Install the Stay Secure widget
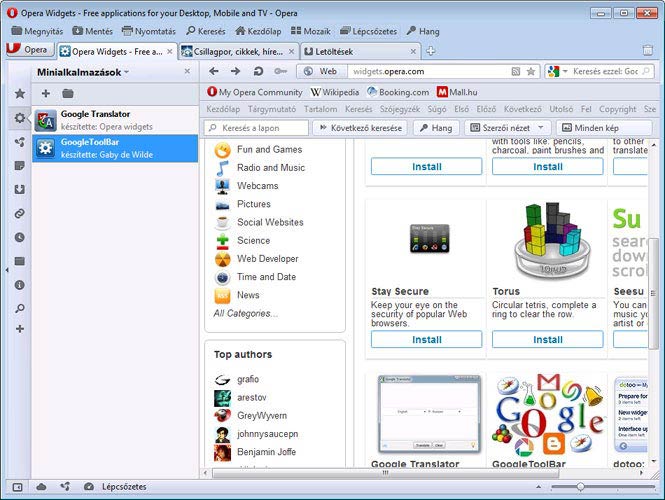 point(427,339)
